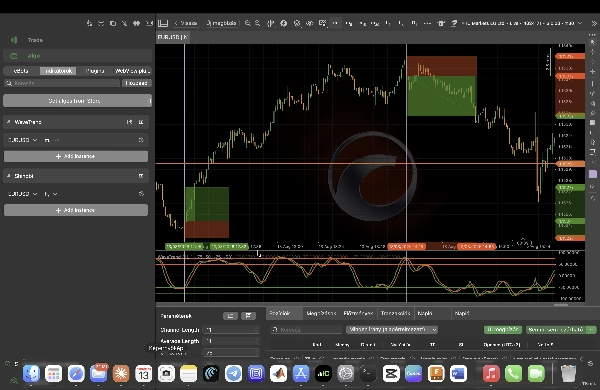The width and height of the screenshot is (600, 390).
Task: Open Safari from the Dock
Action: pyautogui.click(x=76, y=373)
